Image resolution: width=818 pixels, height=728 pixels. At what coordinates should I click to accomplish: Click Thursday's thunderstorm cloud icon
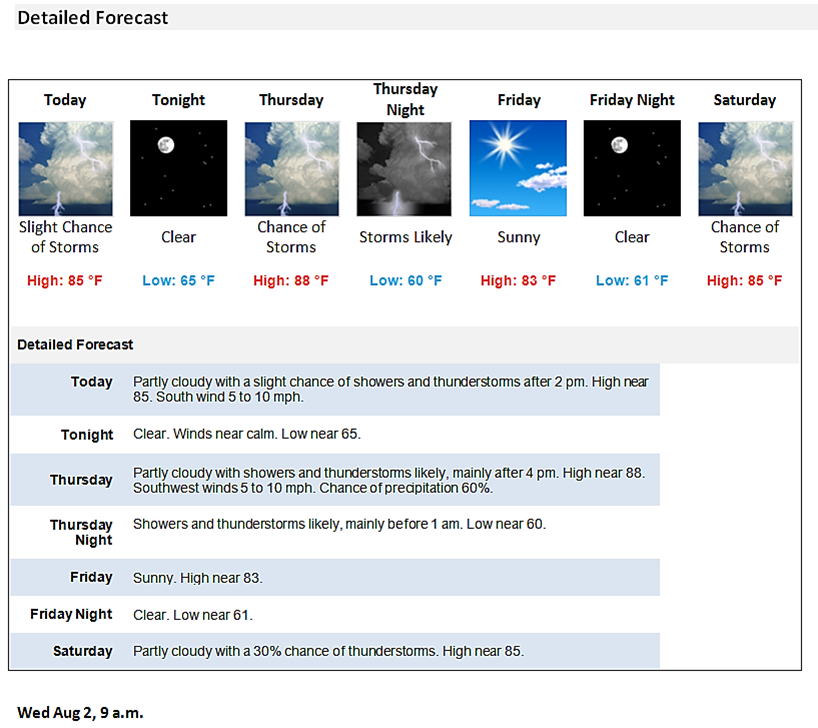coord(291,168)
